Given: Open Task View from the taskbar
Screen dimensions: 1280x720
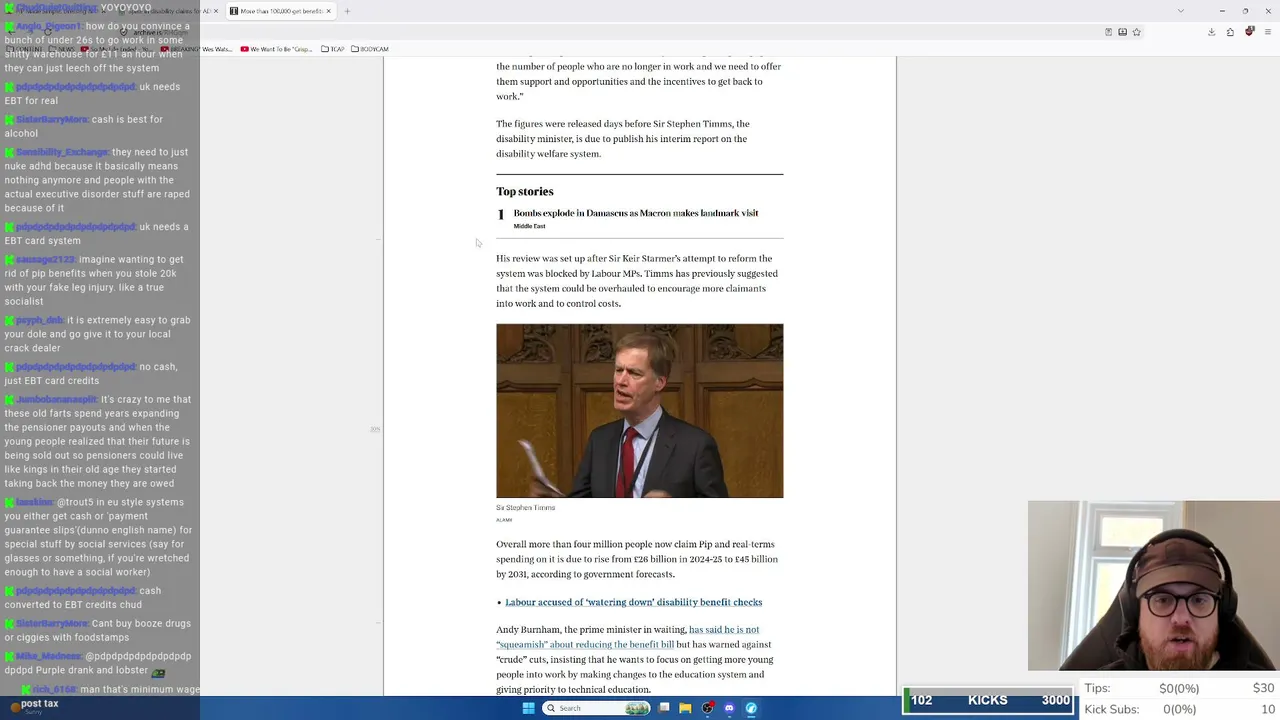Looking at the screenshot, I should (x=664, y=708).
